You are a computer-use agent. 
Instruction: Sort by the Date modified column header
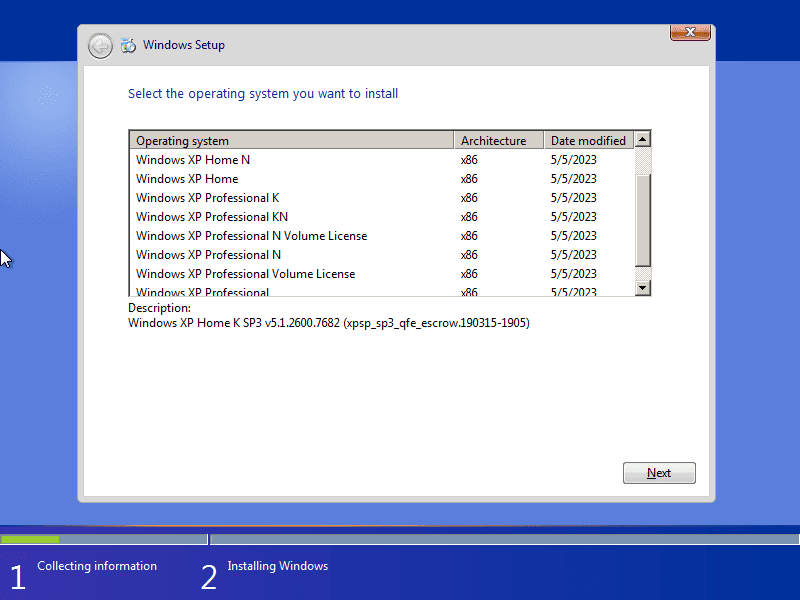[x=589, y=140]
